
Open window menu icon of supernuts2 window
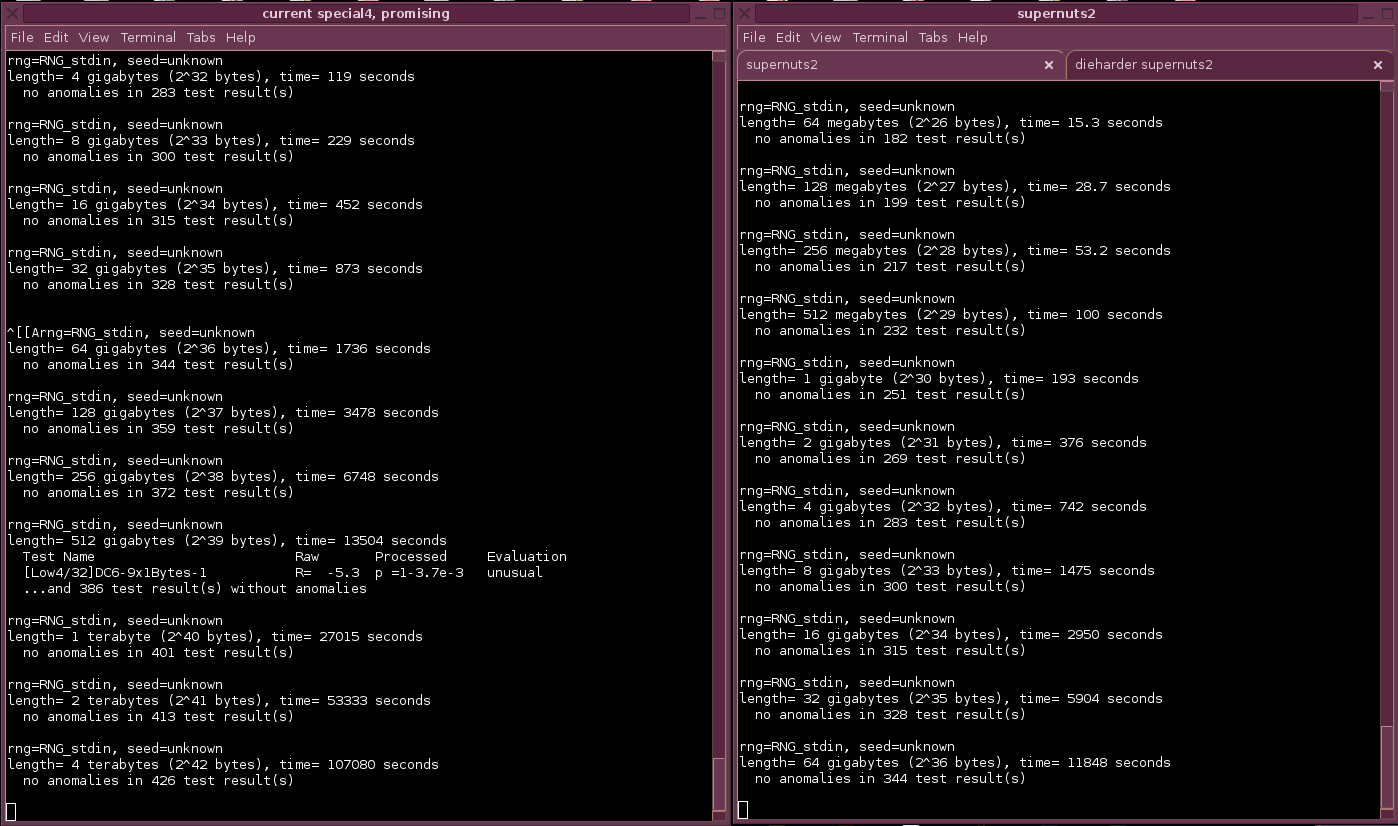(744, 13)
